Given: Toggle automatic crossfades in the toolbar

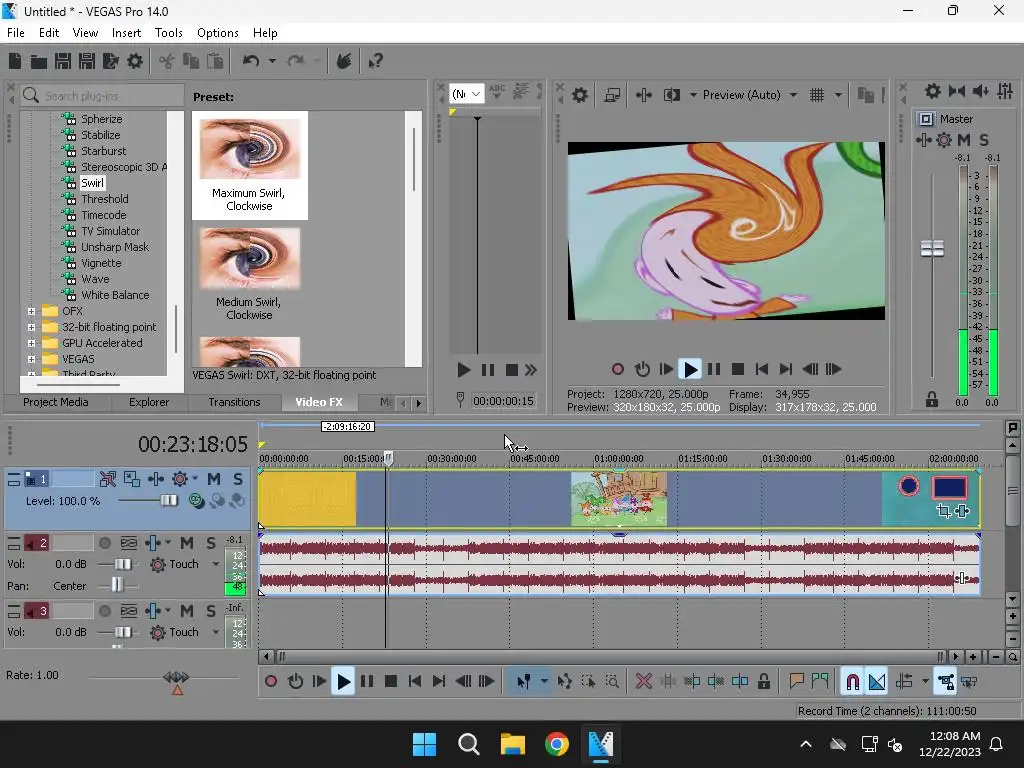Looking at the screenshot, I should (877, 682).
